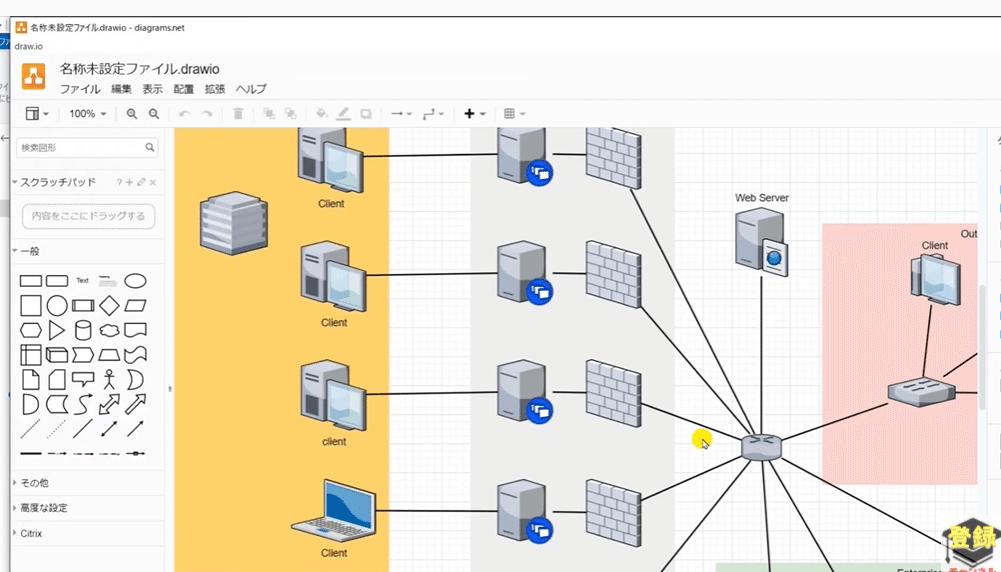
Task: Select the ellipse shape in palette
Action: point(135,281)
